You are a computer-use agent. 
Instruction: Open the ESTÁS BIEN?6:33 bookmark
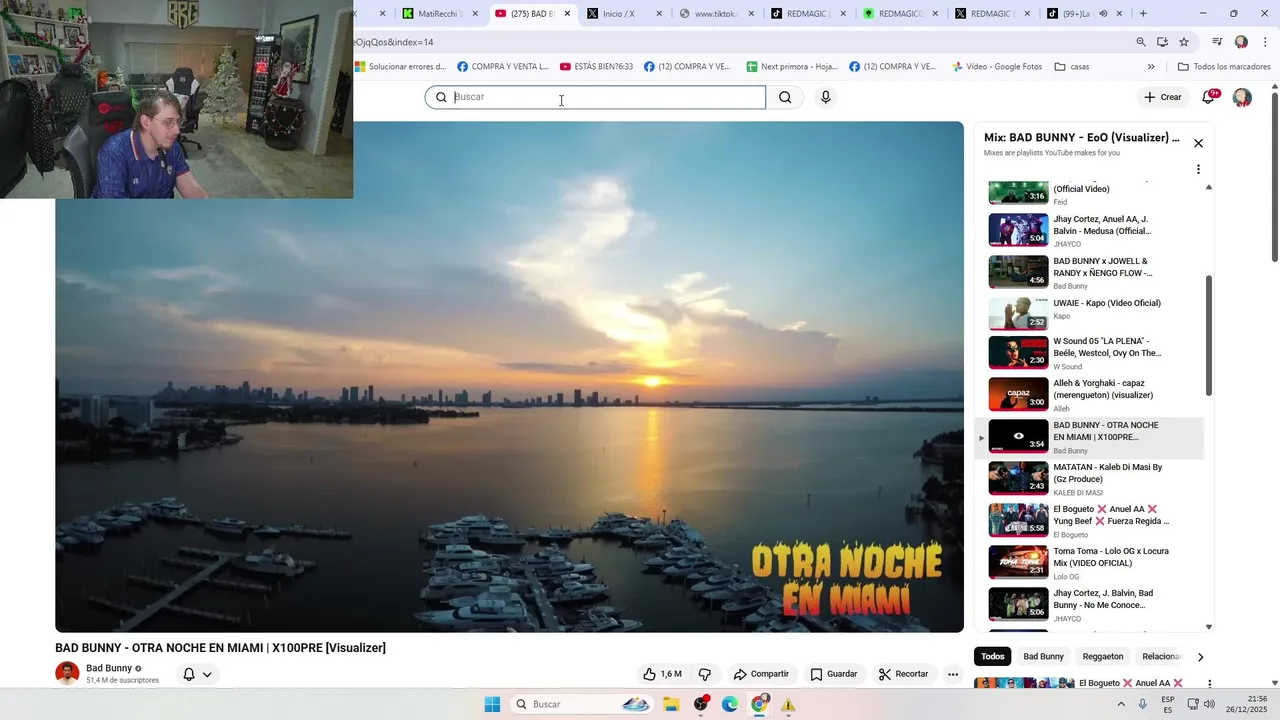597,67
